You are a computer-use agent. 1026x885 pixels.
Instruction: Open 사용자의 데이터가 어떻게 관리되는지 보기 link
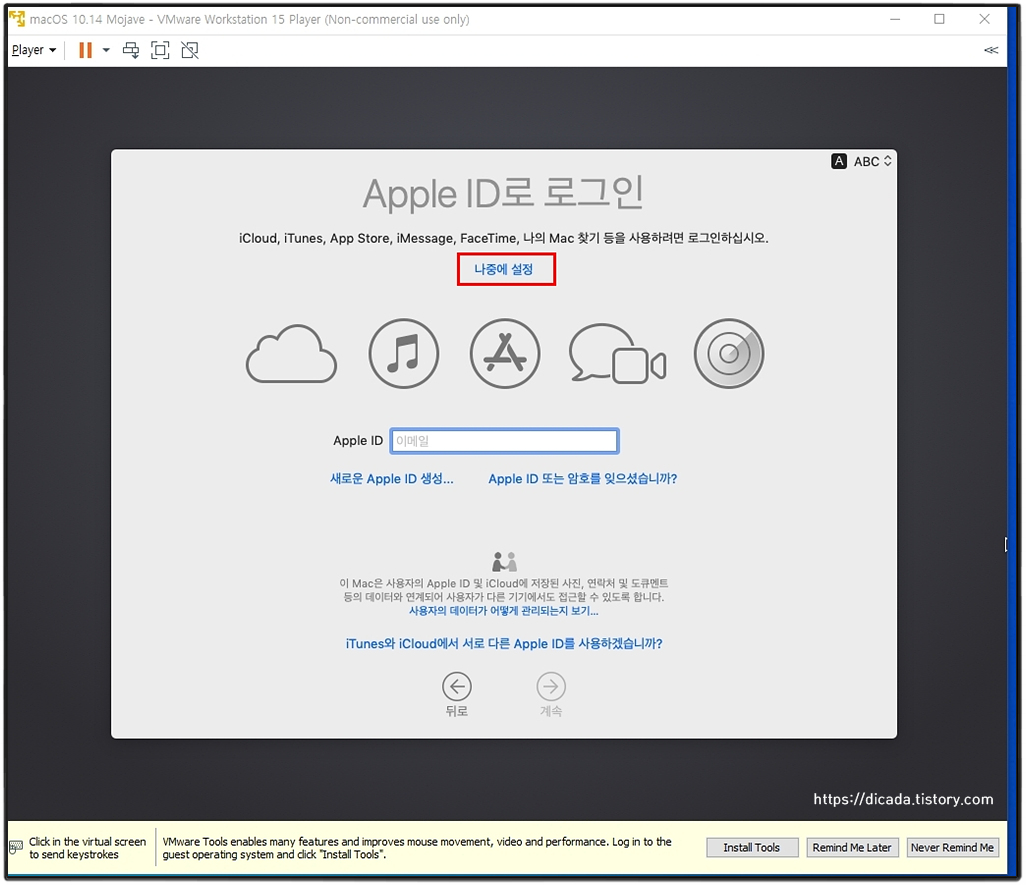point(503,611)
